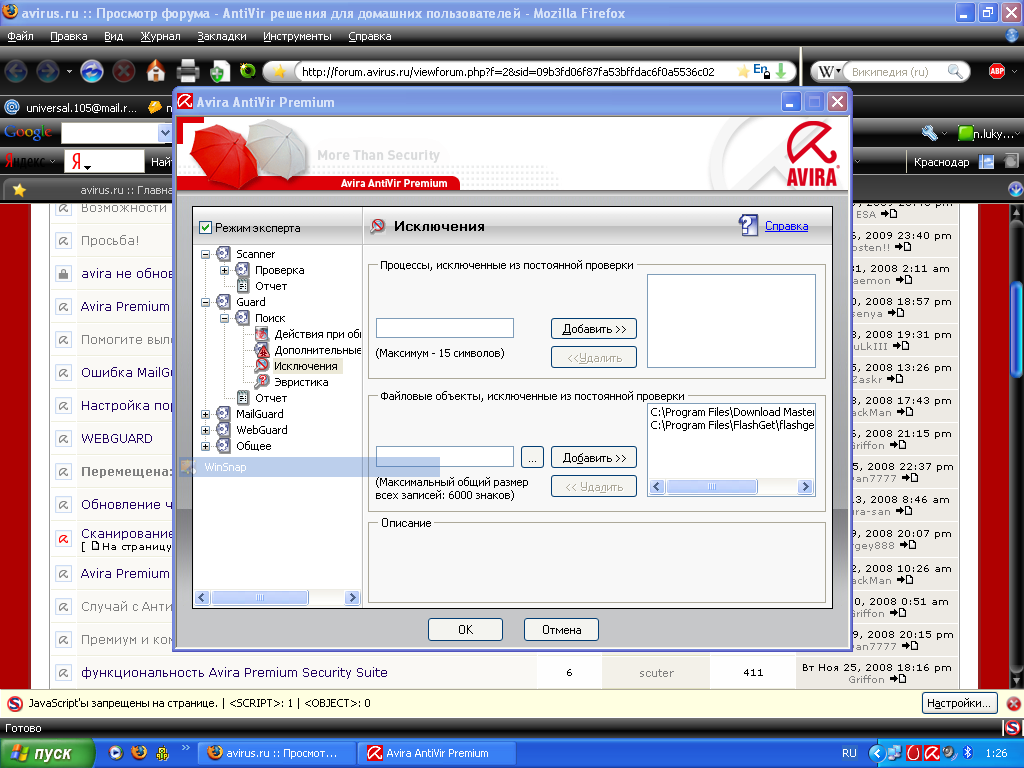Open the Guard Отчет report icon
The image size is (1024, 768).
click(242, 397)
